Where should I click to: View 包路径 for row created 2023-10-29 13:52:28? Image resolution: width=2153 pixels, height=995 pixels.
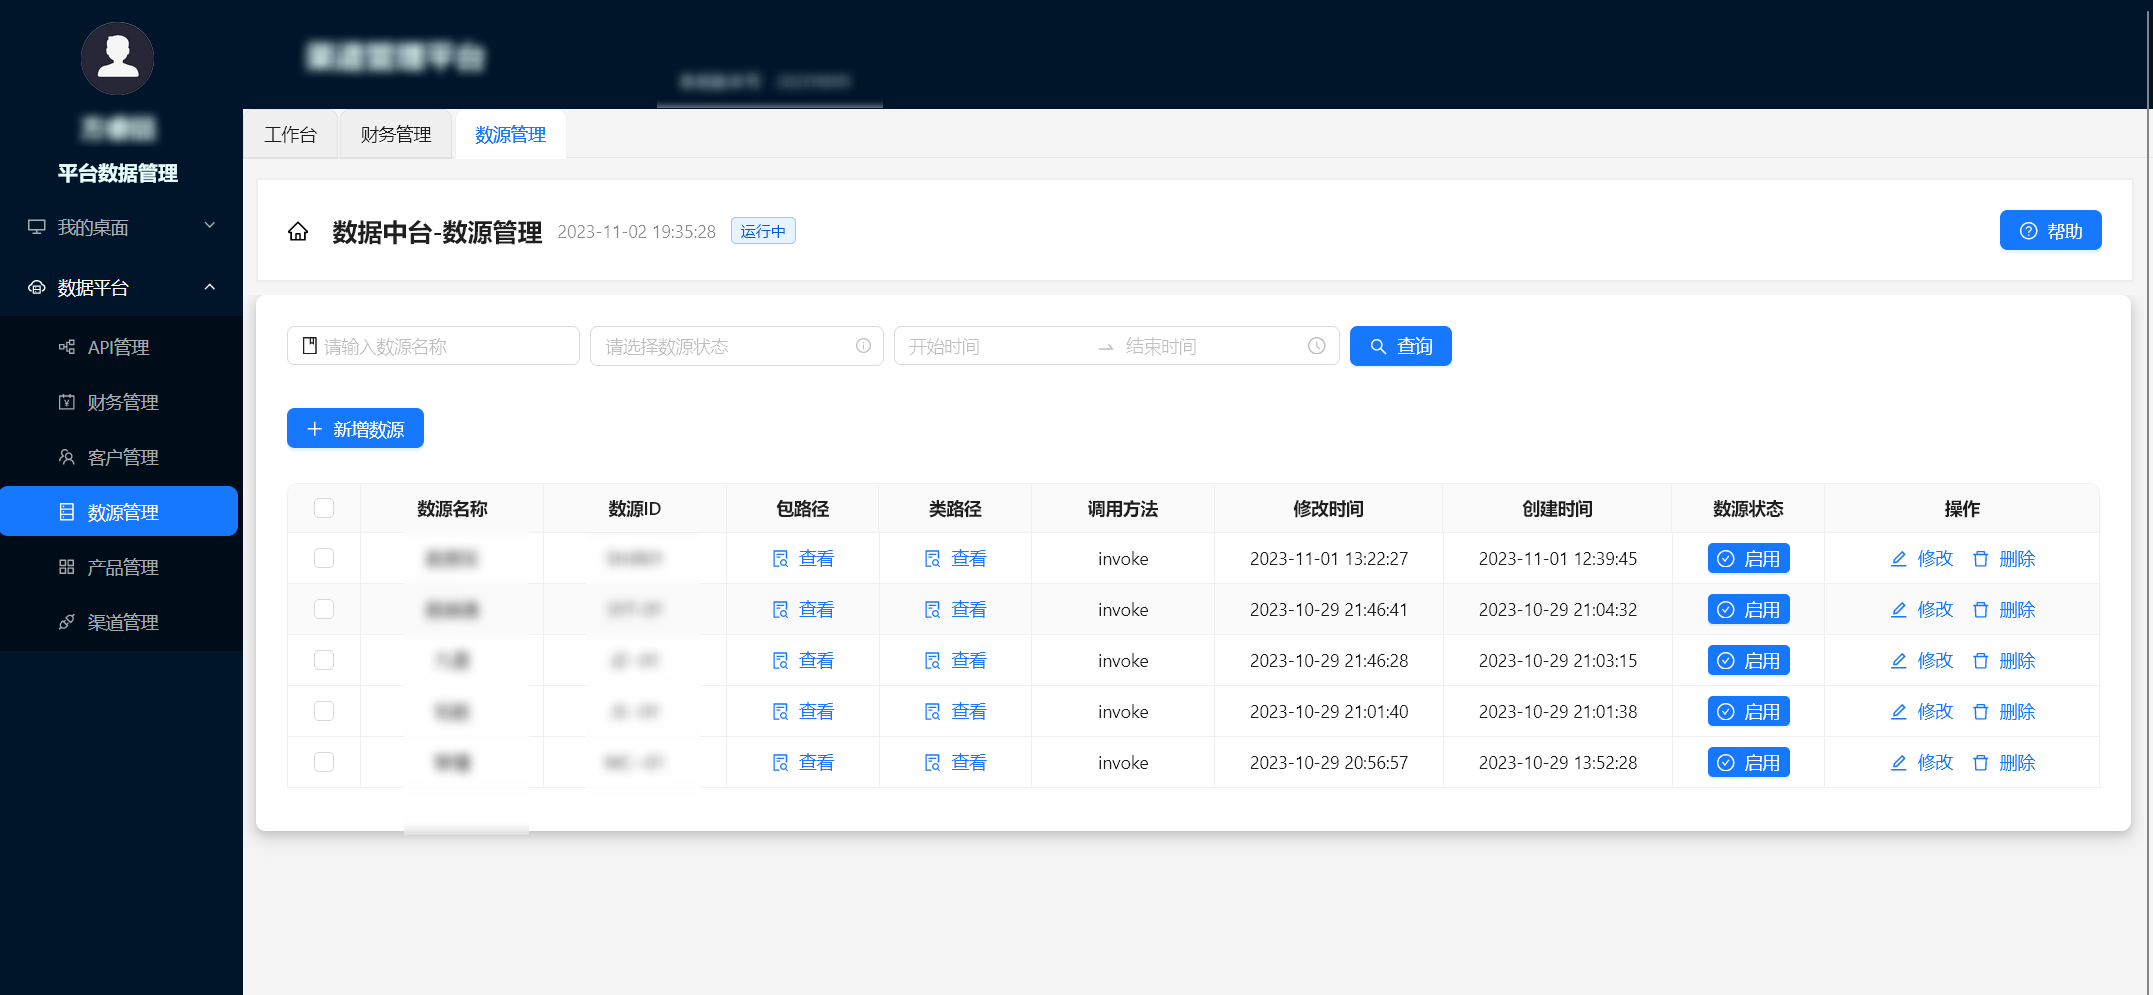[x=803, y=762]
